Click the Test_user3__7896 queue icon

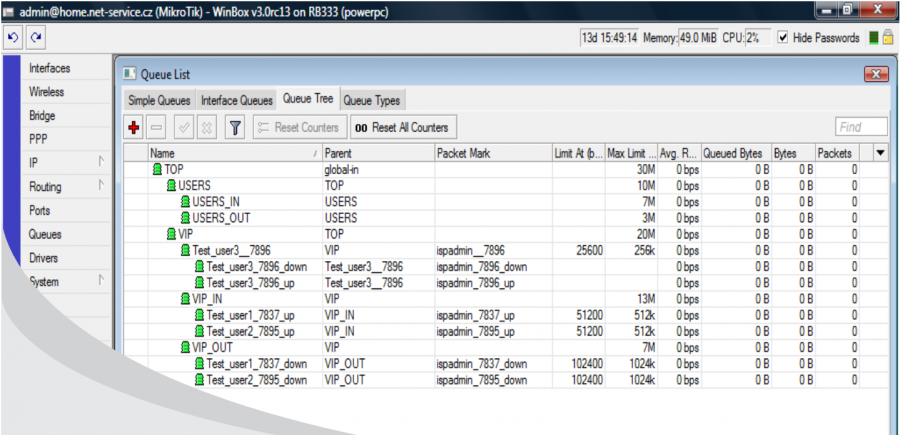185,250
